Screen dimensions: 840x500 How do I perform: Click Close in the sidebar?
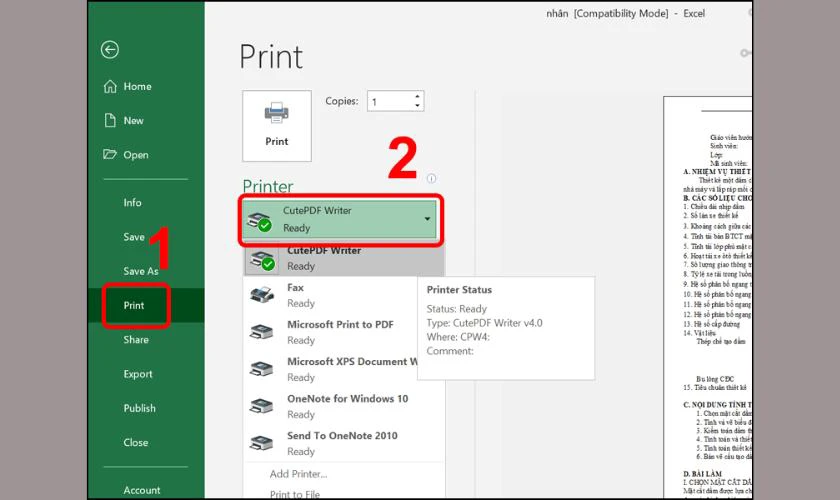click(x=146, y=443)
